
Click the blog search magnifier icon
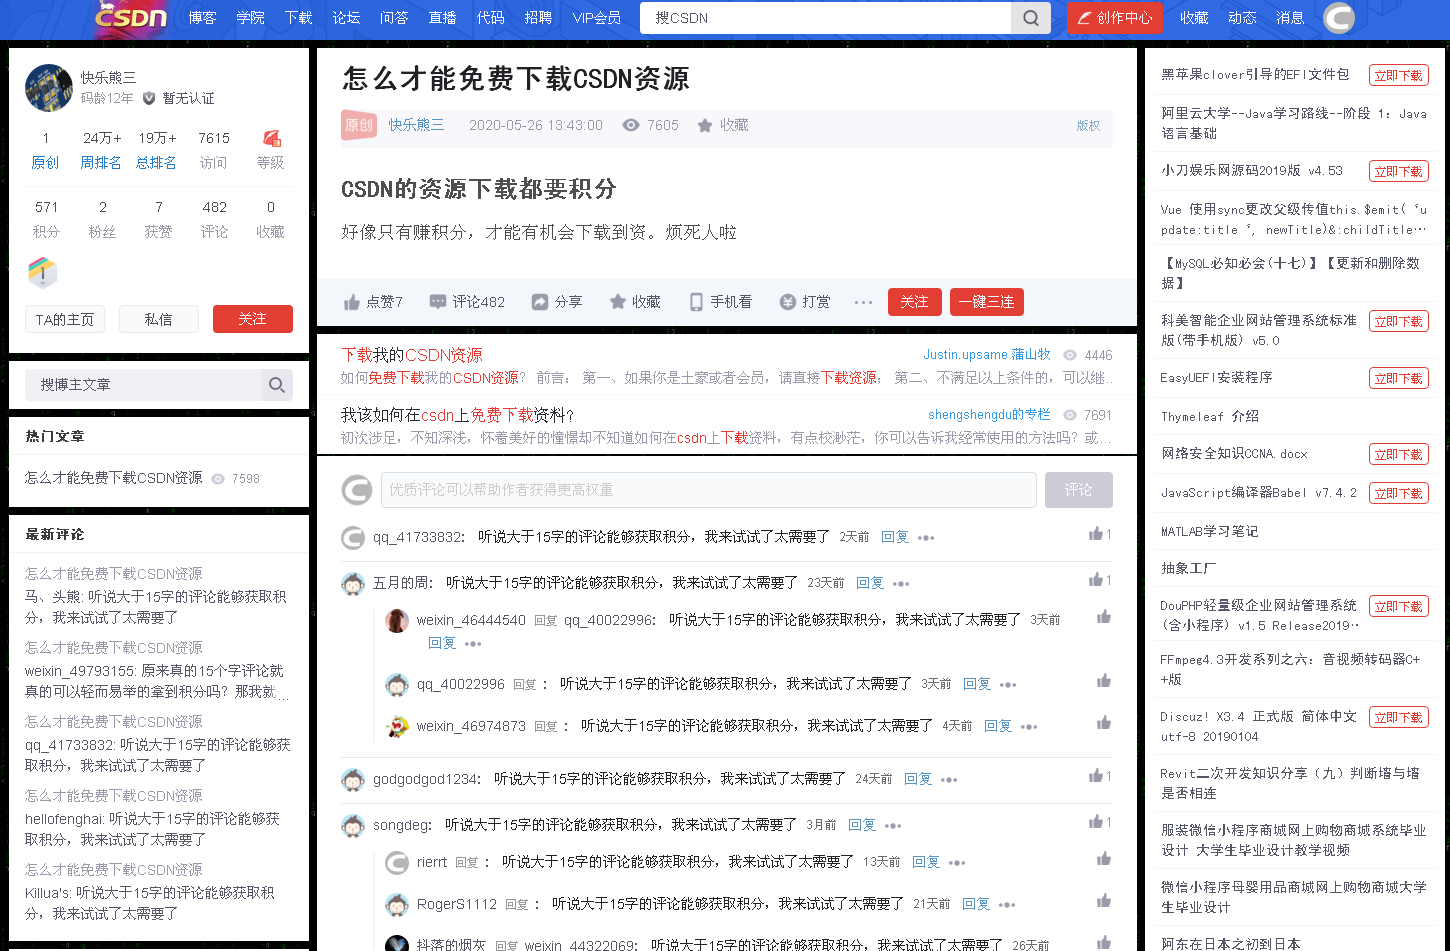pos(277,385)
